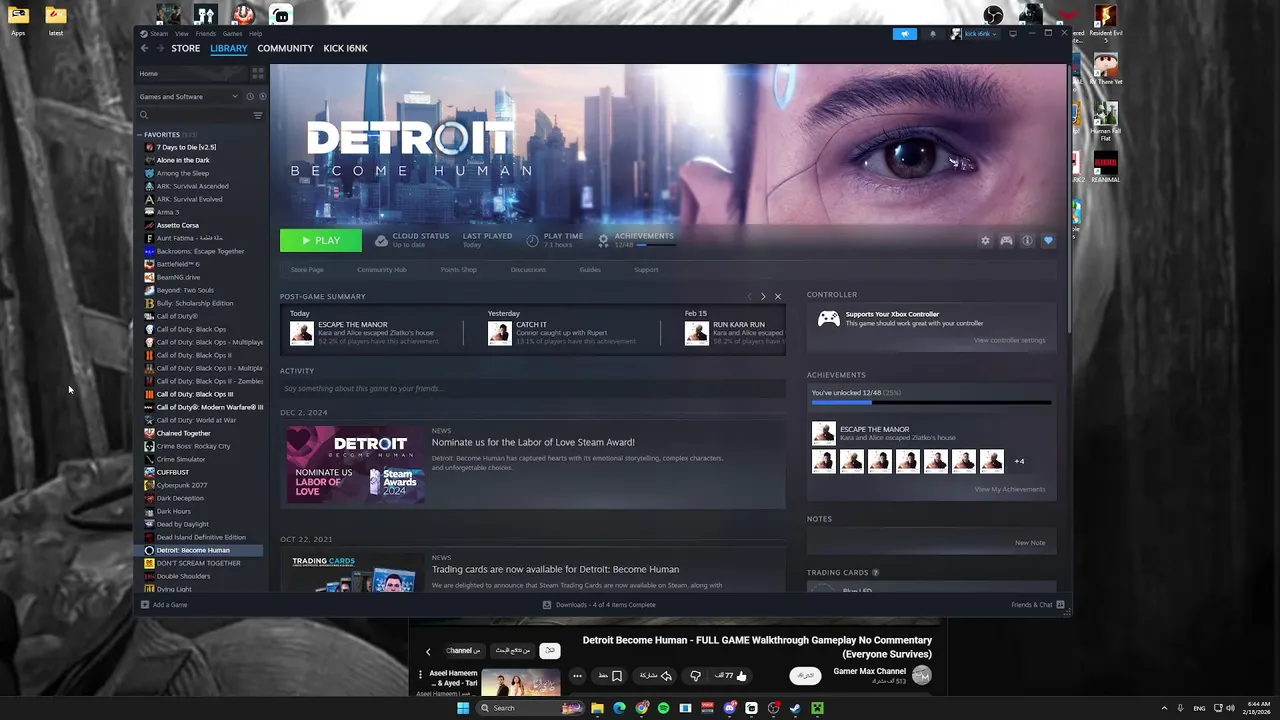Open the Community Hub link

(382, 270)
